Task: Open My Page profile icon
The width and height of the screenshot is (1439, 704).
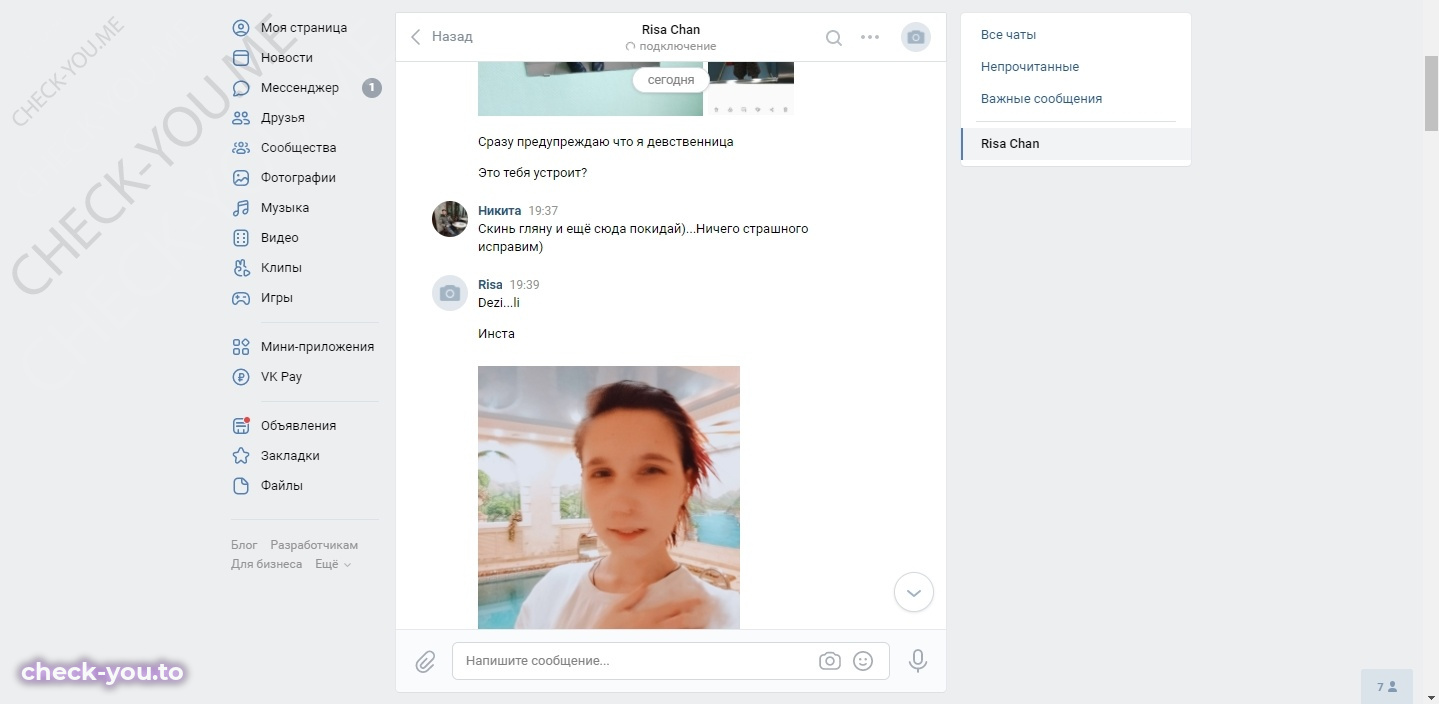Action: [241, 28]
